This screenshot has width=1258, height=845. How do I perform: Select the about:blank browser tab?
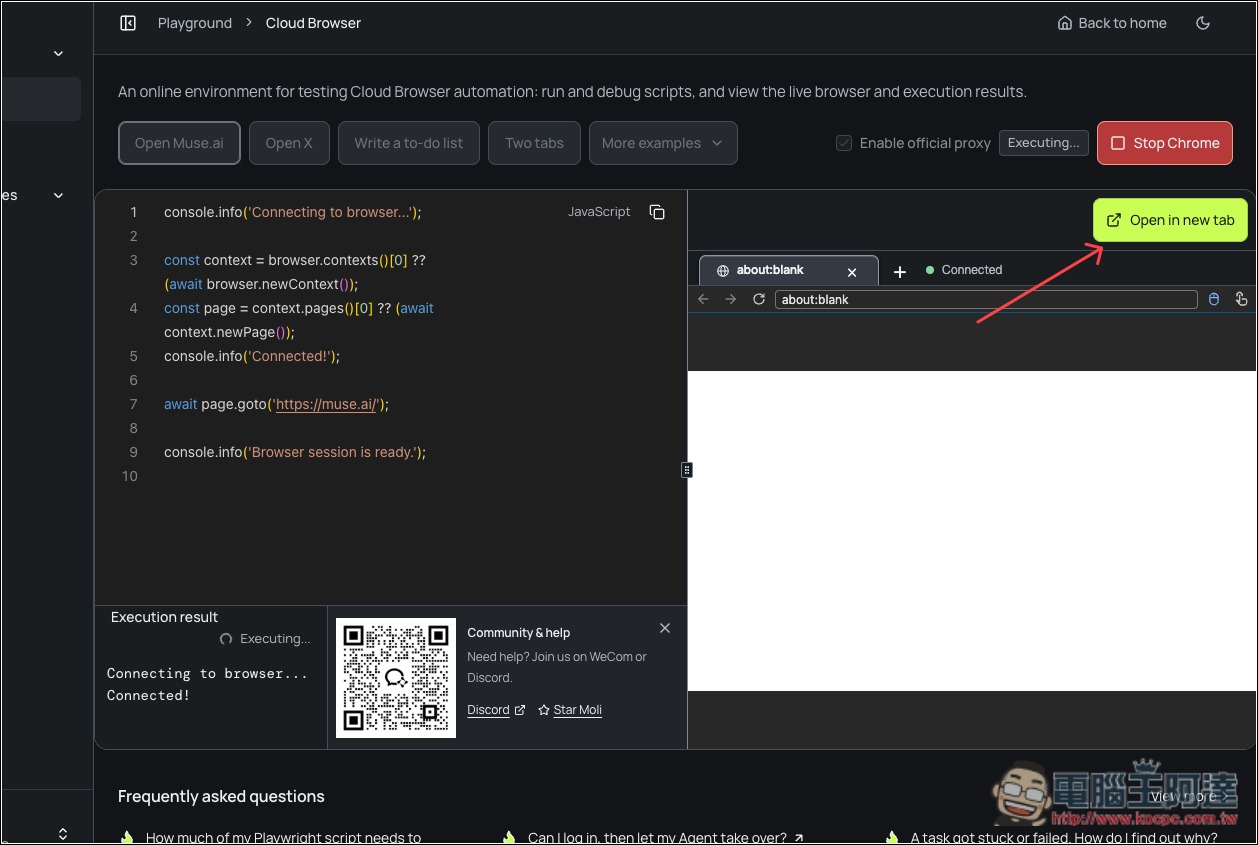point(788,270)
